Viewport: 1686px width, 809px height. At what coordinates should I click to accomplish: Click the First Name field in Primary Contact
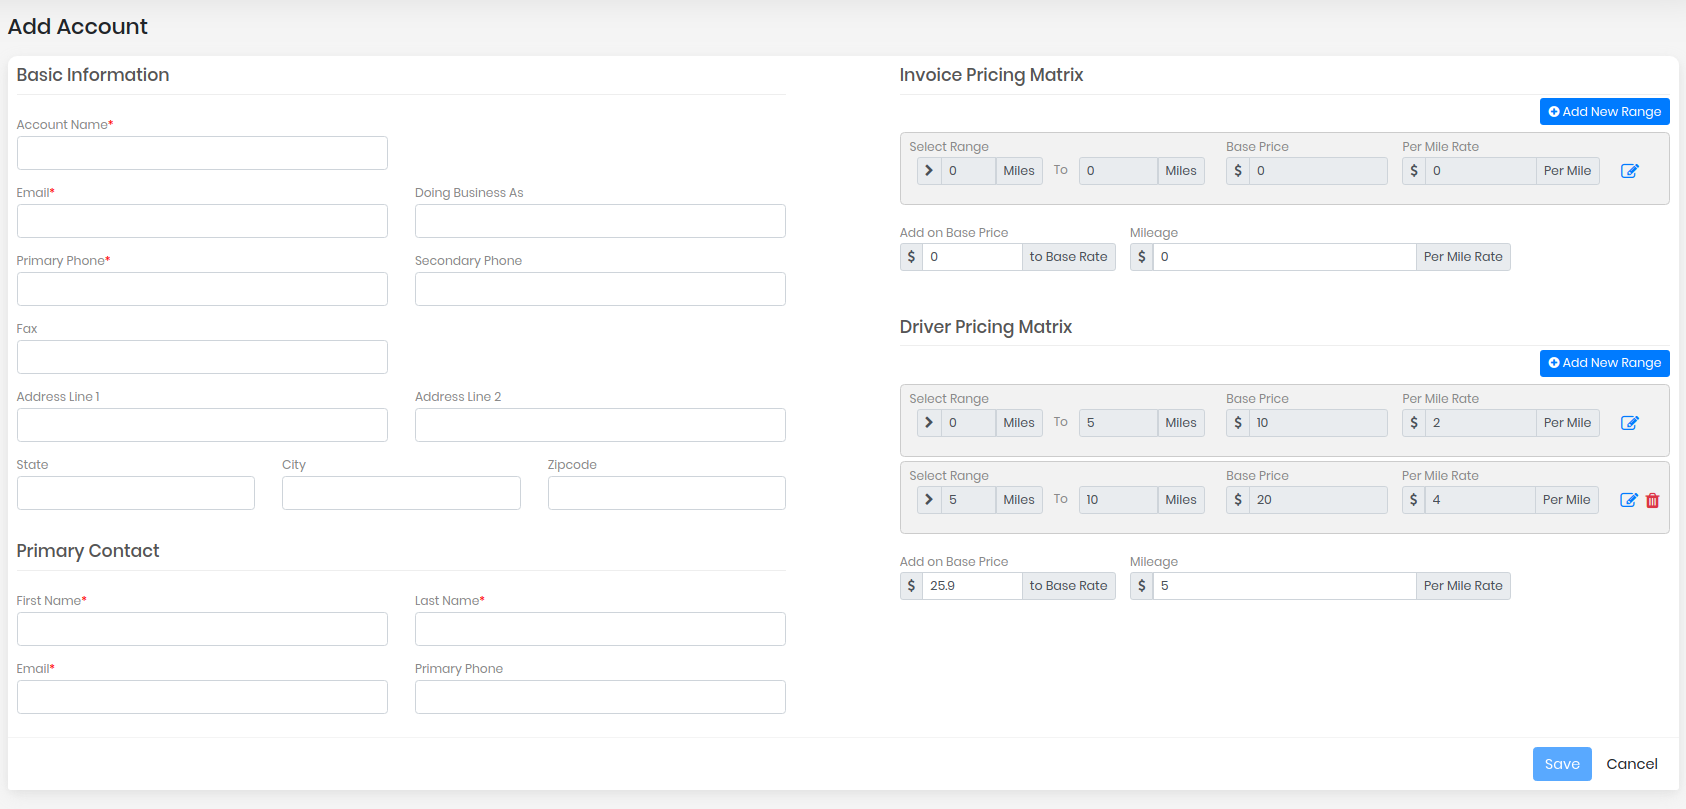tap(202, 629)
